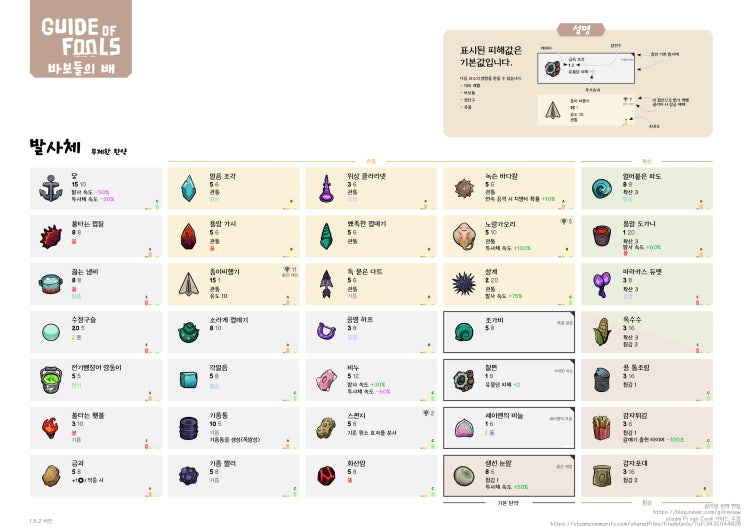Select the ice cube icon (각얼음)
This screenshot has height=527, width=743.
click(x=189, y=380)
